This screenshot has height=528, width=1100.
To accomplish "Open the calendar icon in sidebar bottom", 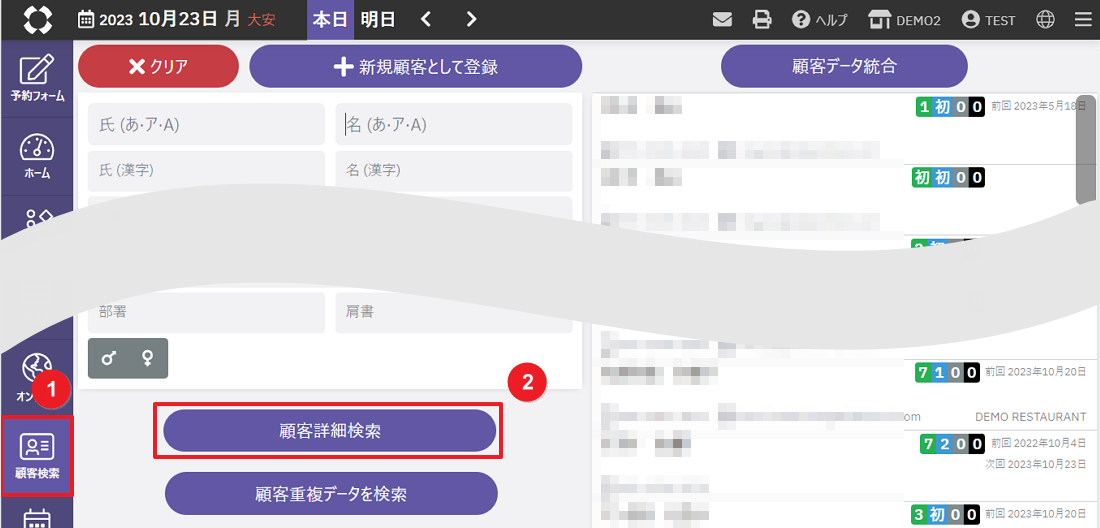I will coord(37,518).
